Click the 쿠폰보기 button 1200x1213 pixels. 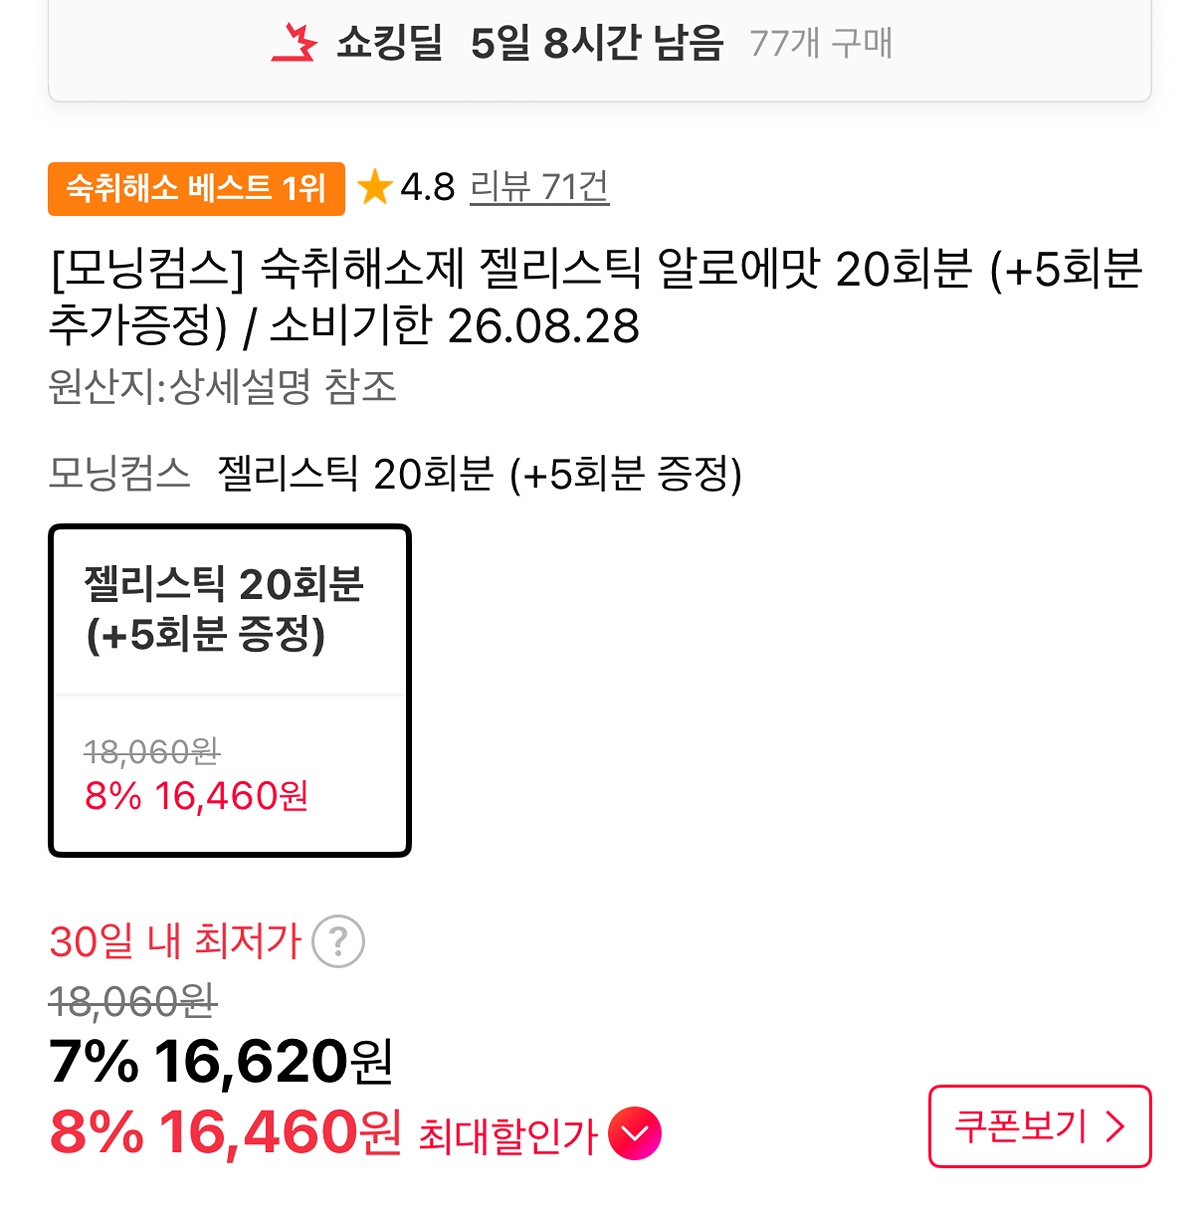coord(1040,1126)
